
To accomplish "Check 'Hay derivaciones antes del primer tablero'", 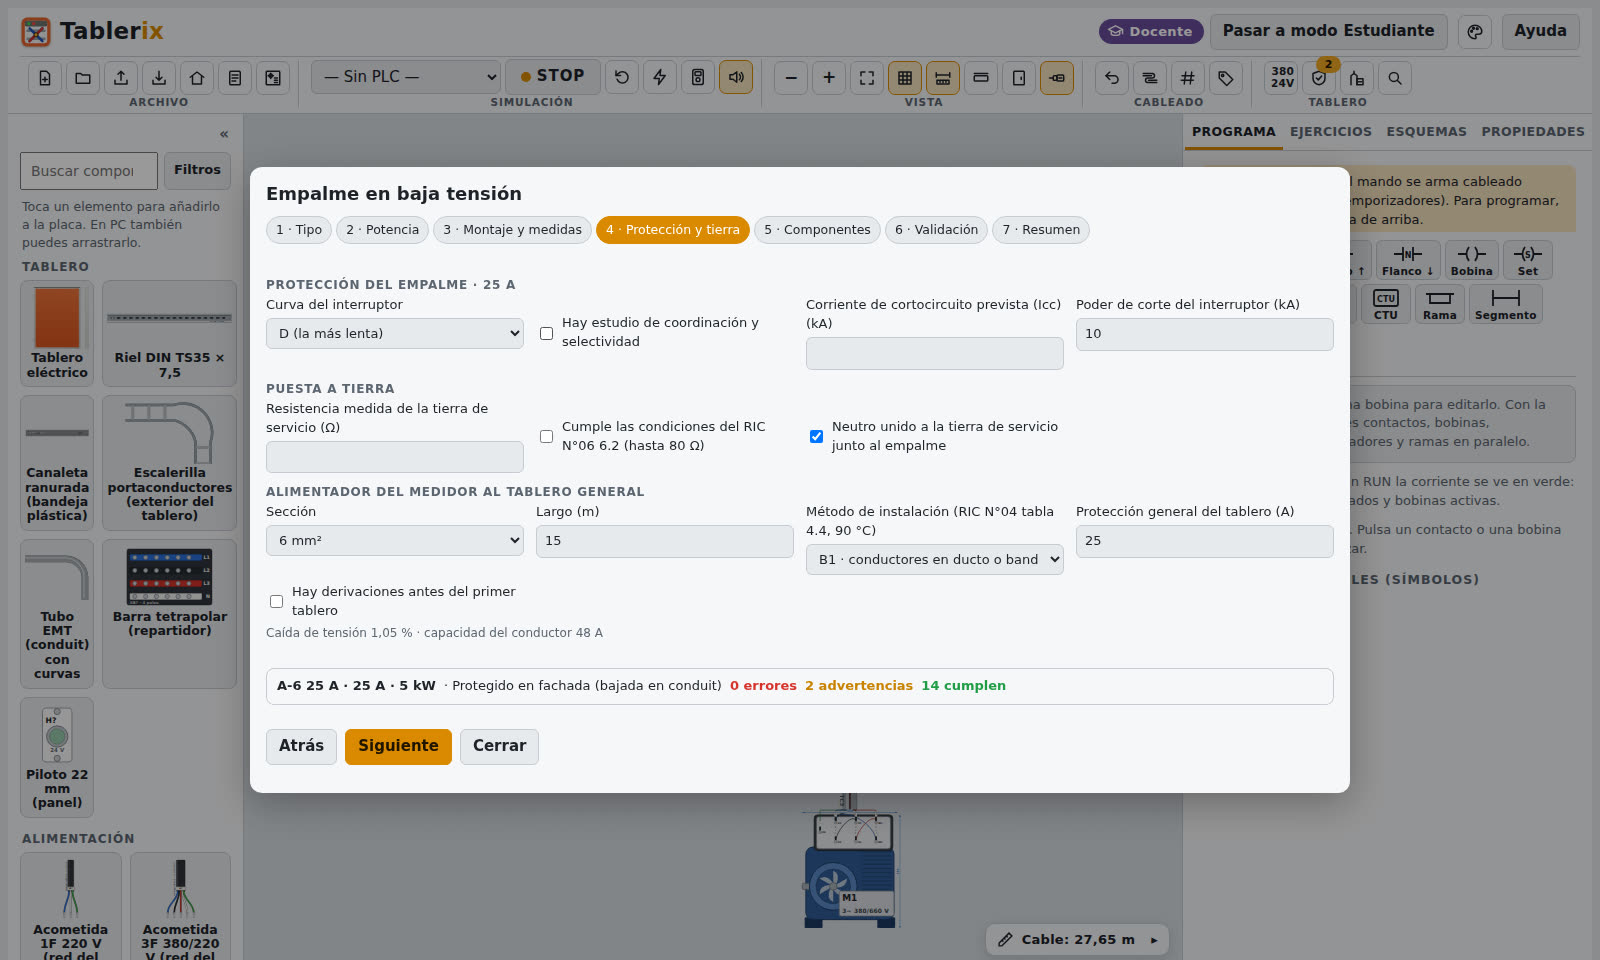I will tap(276, 601).
